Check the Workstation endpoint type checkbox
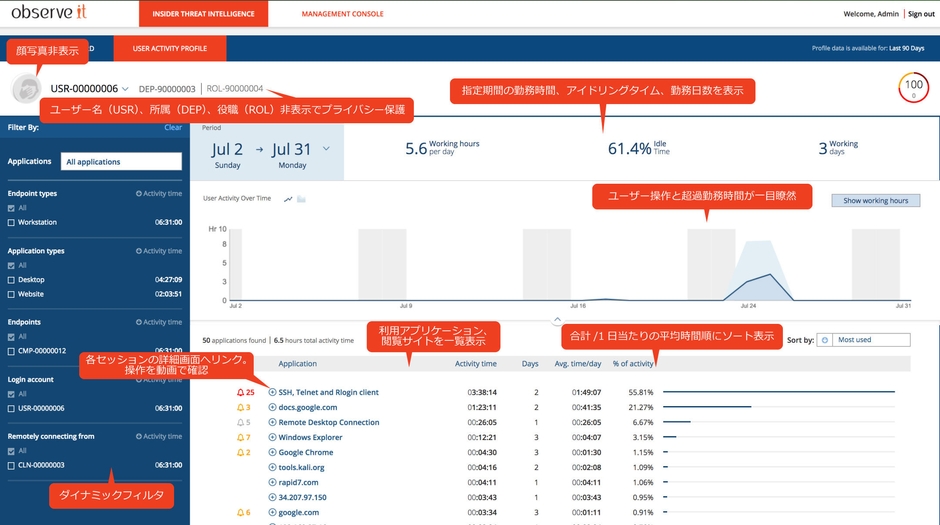This screenshot has height=525, width=940. 11,222
